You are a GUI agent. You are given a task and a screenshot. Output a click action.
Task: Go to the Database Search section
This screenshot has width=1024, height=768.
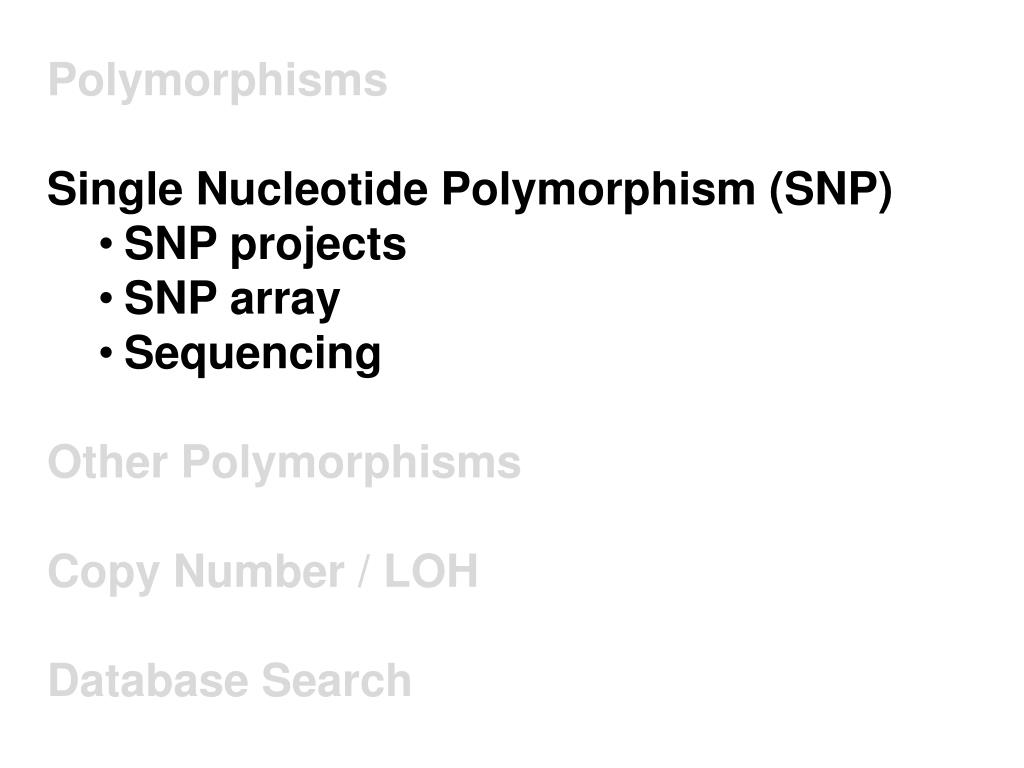(x=229, y=680)
